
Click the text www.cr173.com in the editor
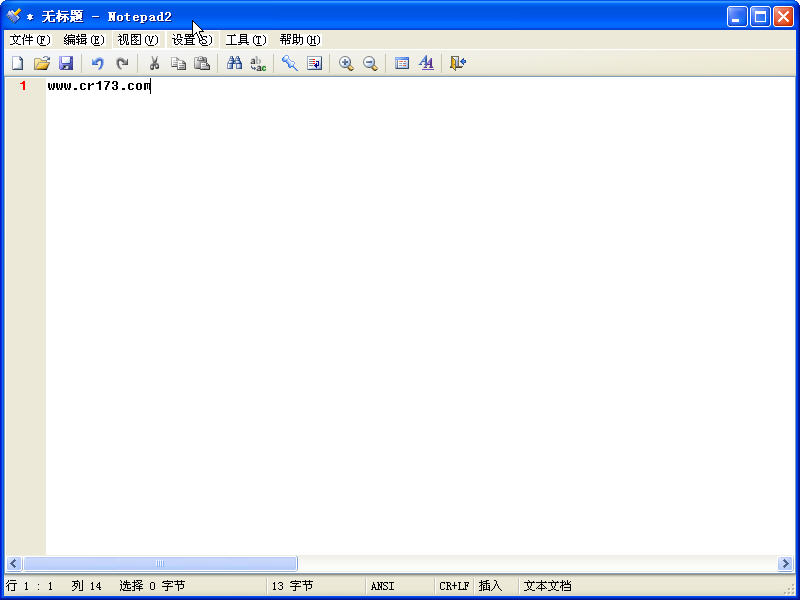pos(99,86)
